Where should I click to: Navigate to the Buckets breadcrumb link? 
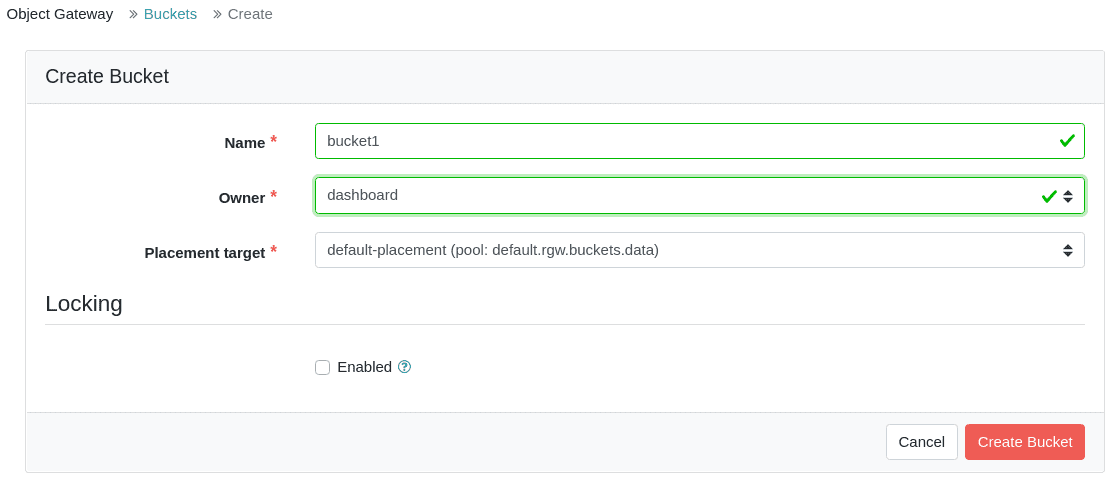(x=170, y=14)
